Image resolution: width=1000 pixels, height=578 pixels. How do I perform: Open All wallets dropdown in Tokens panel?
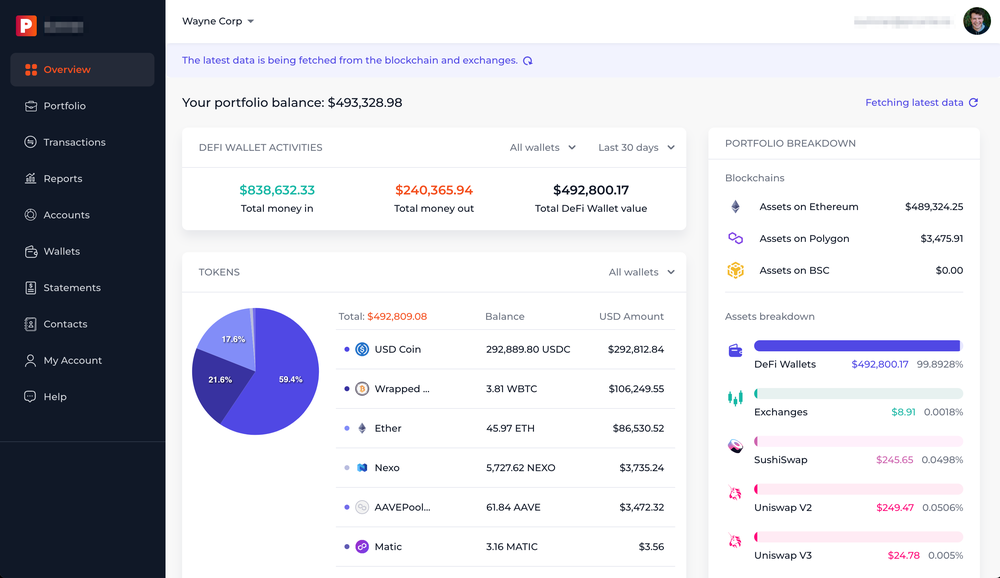642,272
